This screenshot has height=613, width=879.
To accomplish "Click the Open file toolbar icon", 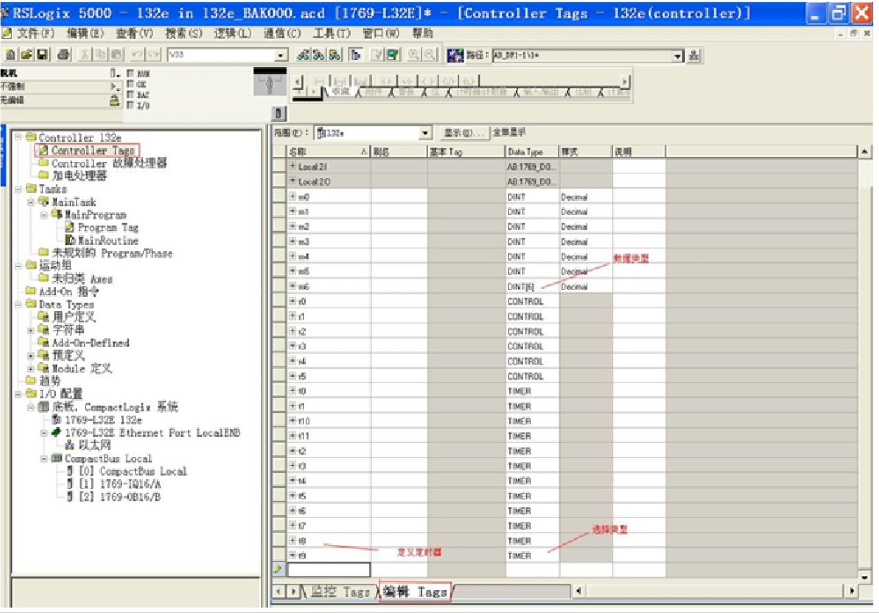I will [x=26, y=54].
